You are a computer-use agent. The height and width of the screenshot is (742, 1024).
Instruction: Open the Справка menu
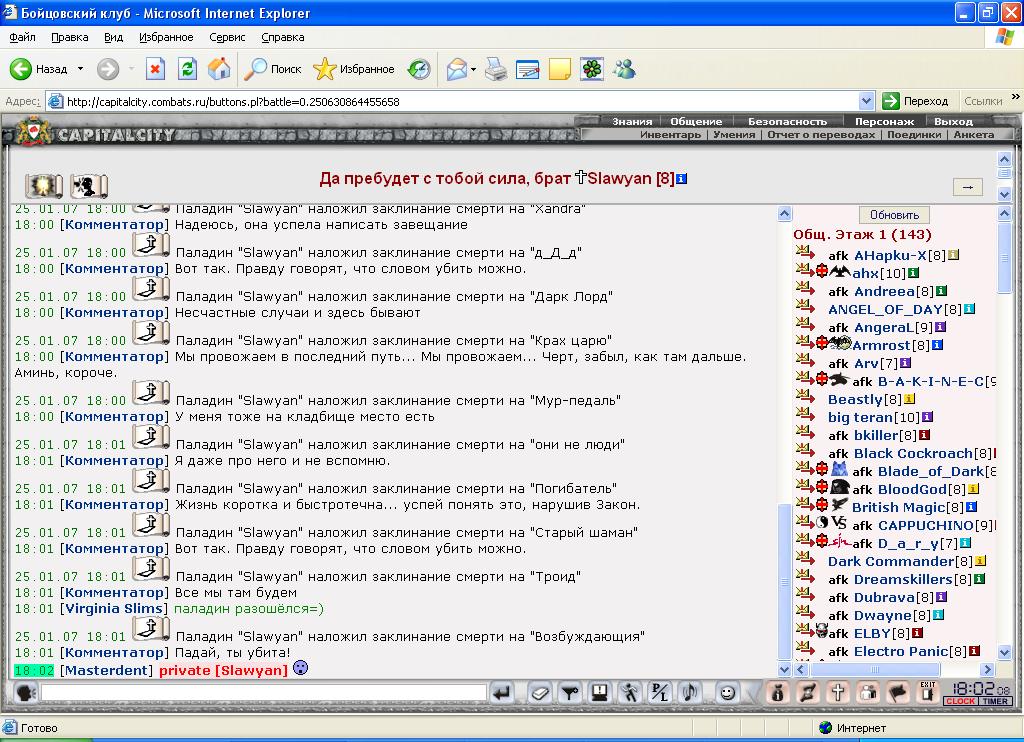pyautogui.click(x=283, y=37)
